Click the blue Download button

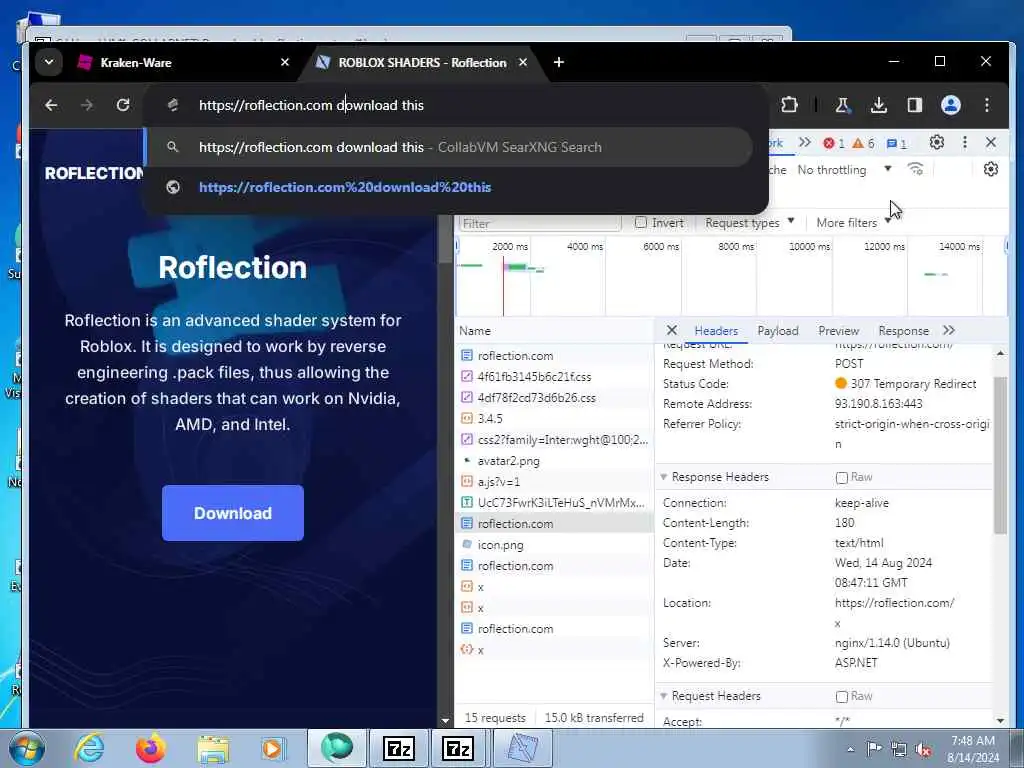(x=232, y=513)
